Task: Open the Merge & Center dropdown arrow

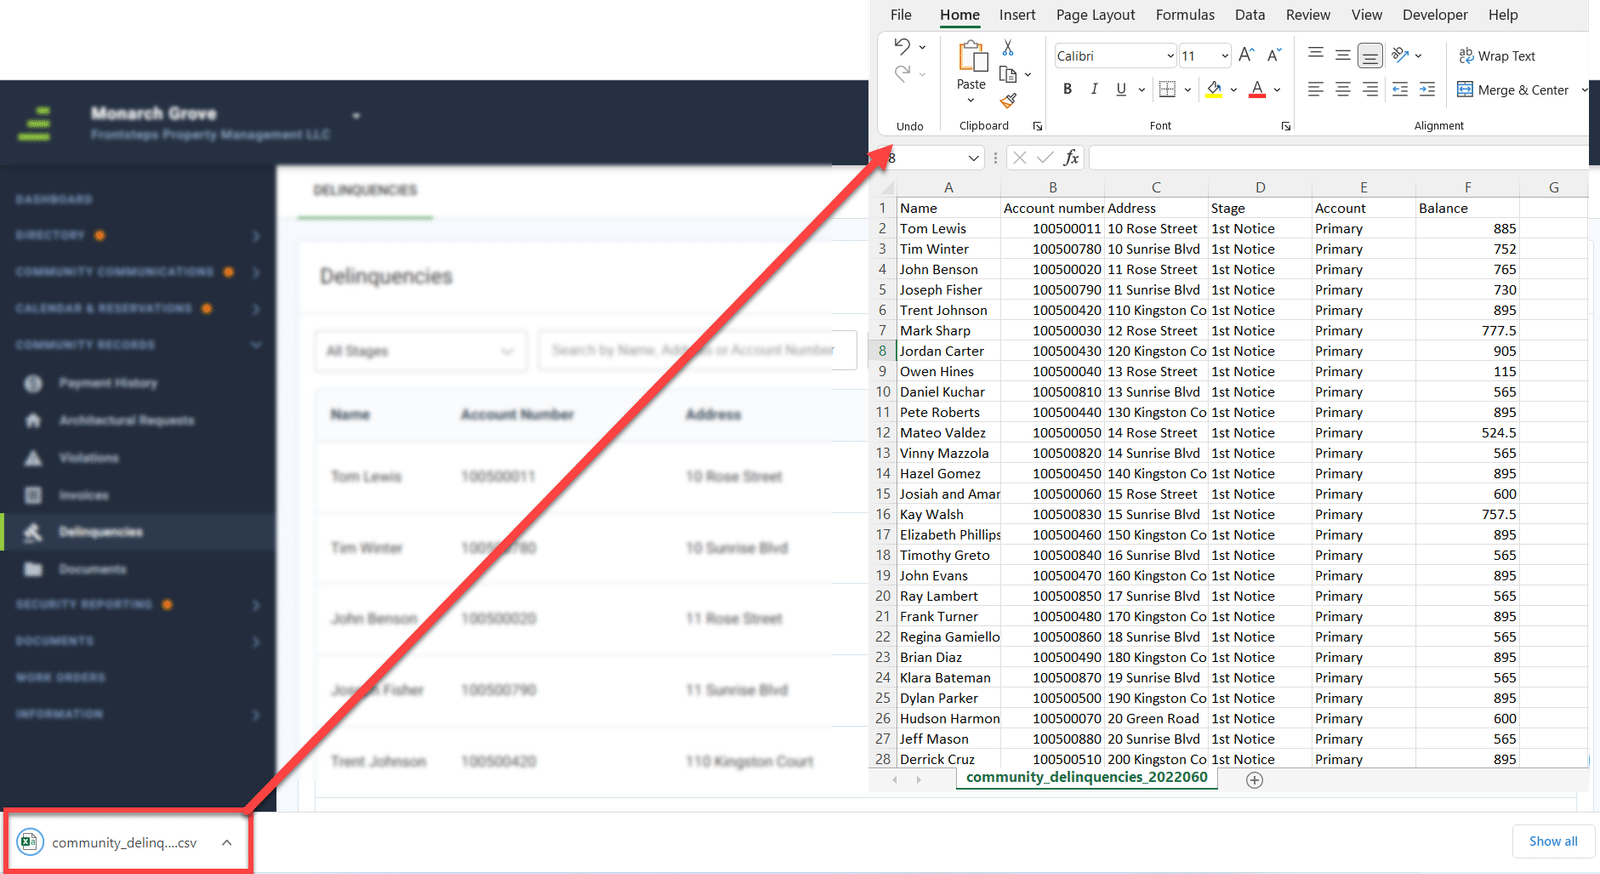Action: (1584, 90)
